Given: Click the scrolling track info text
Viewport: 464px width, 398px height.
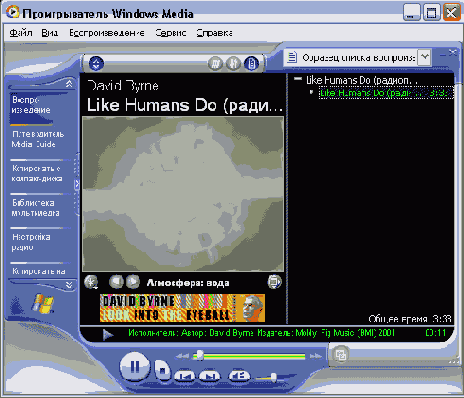Looking at the screenshot, I should coord(261,333).
